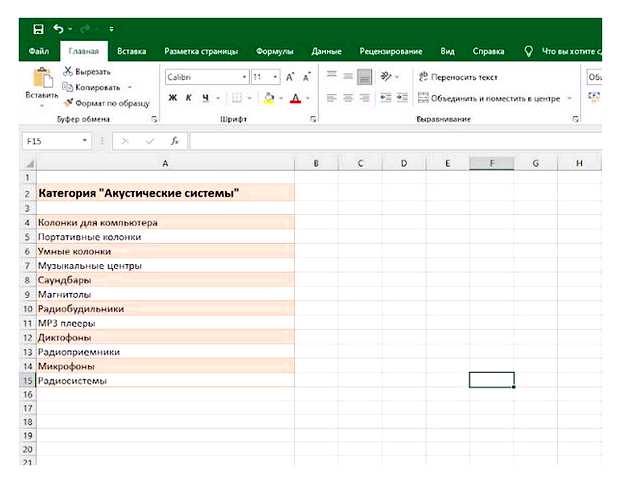Toggle italic formatting К
The image size is (620, 485).
[189, 98]
